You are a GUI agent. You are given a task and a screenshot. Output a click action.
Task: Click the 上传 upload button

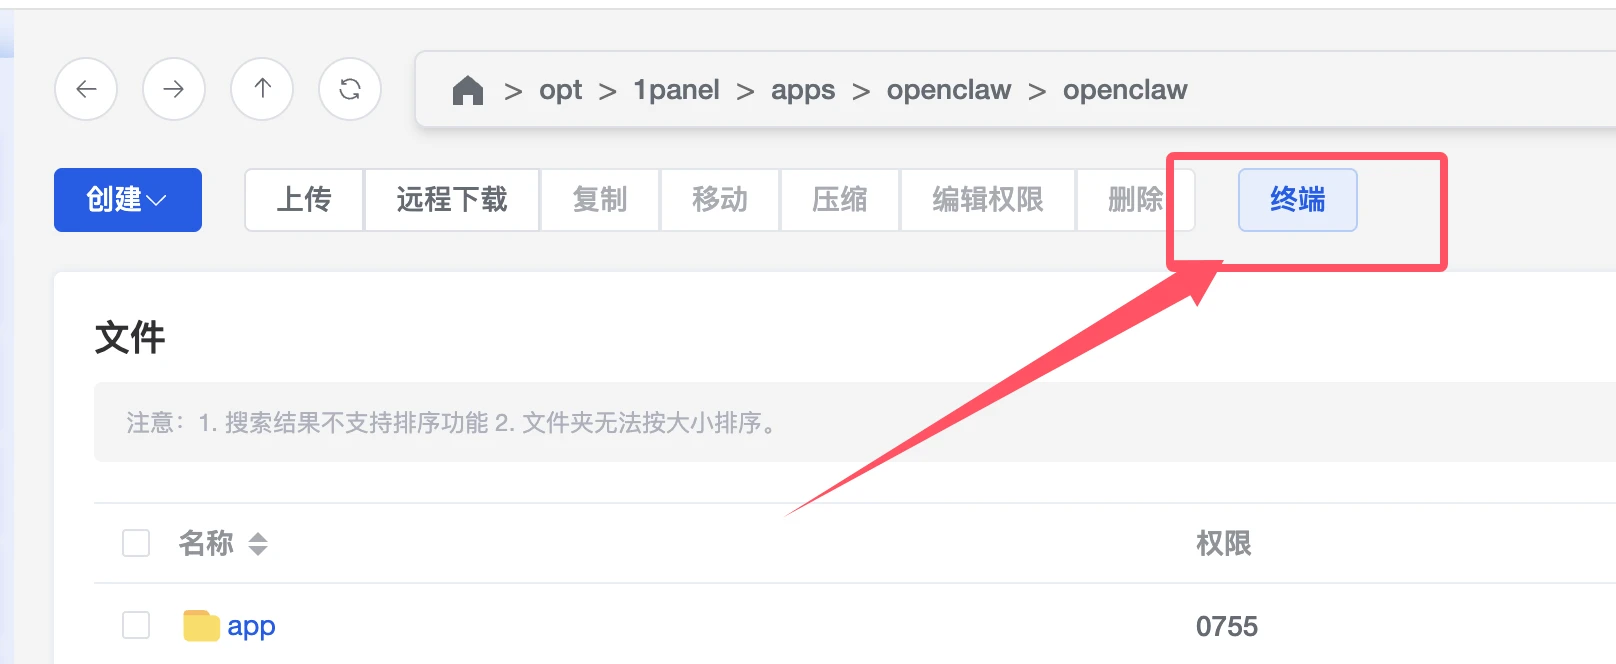click(x=304, y=200)
